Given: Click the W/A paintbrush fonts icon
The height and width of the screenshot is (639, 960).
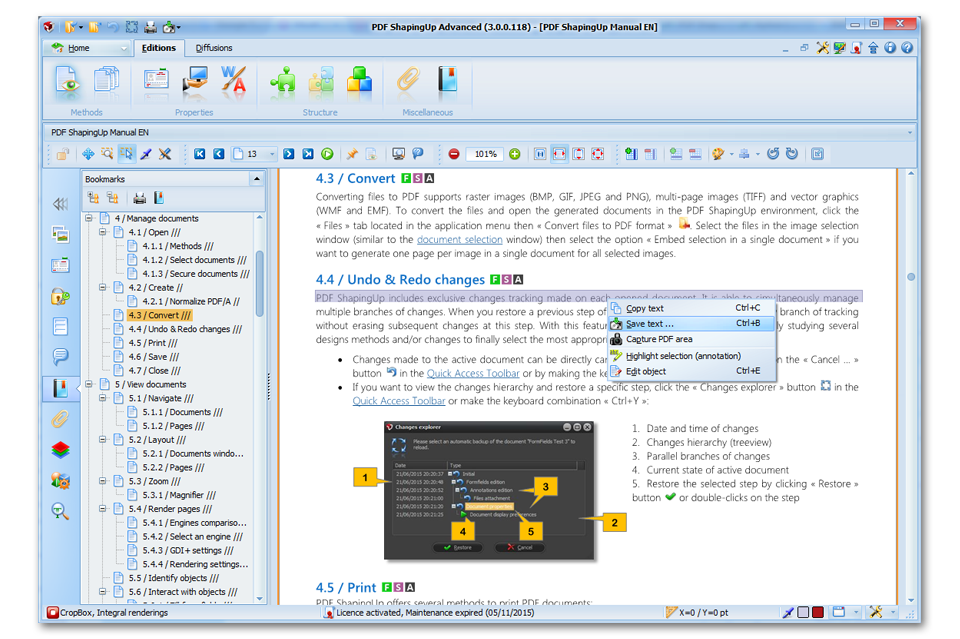Looking at the screenshot, I should (x=233, y=80).
